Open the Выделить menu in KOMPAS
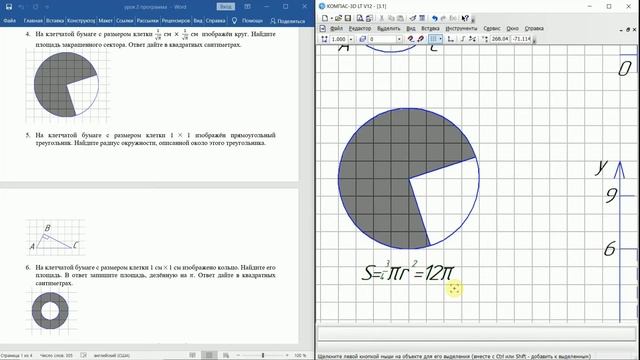The height and width of the screenshot is (360, 640). click(x=389, y=29)
